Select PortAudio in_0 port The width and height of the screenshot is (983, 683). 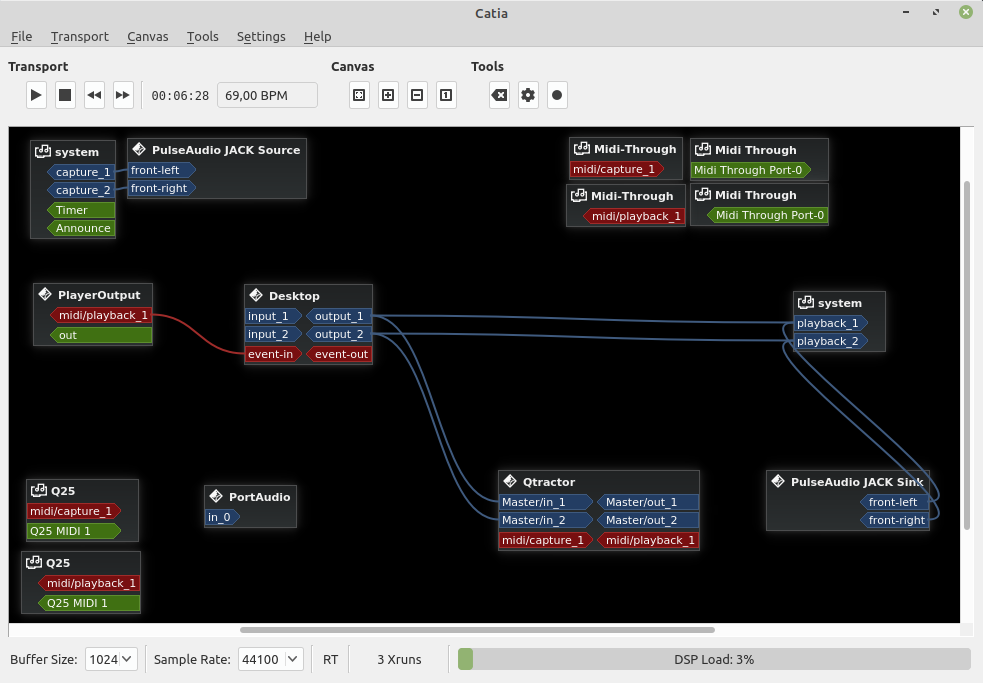click(223, 517)
